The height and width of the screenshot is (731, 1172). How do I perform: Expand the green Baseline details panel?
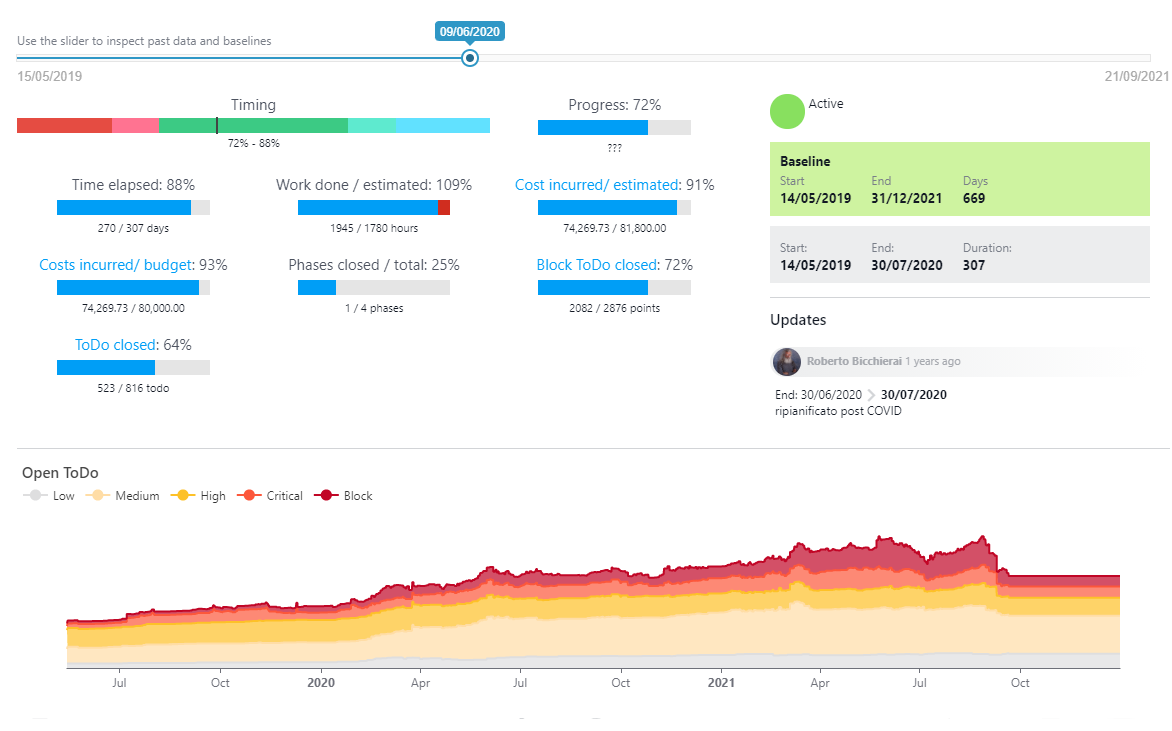coord(959,179)
